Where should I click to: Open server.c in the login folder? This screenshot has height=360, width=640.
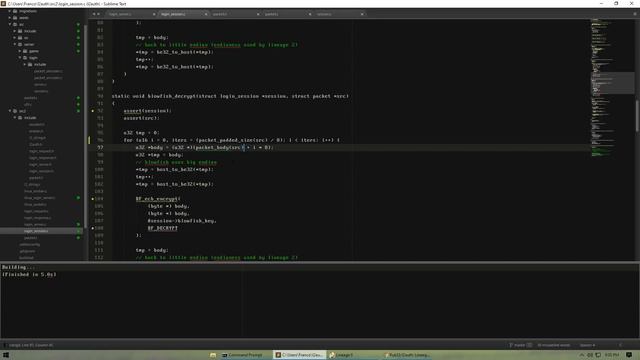pos(40,84)
